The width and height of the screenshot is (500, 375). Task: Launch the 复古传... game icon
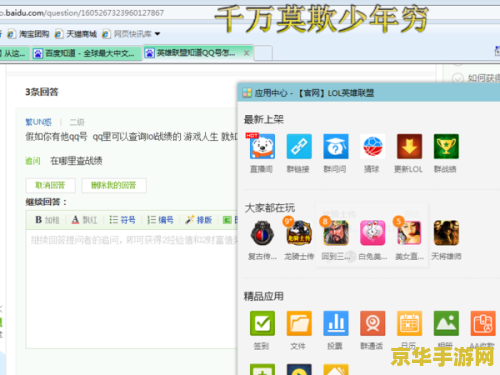click(263, 233)
